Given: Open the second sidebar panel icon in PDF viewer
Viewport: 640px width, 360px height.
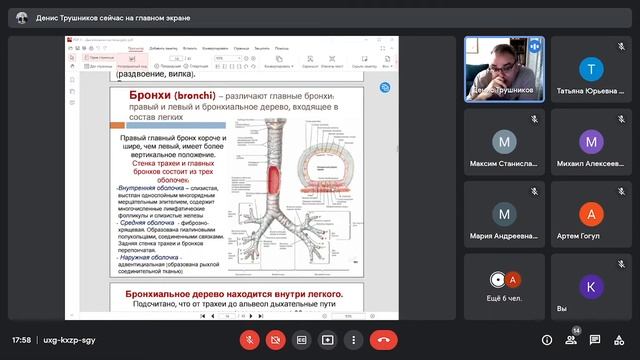Looking at the screenshot, I should pos(72,91).
